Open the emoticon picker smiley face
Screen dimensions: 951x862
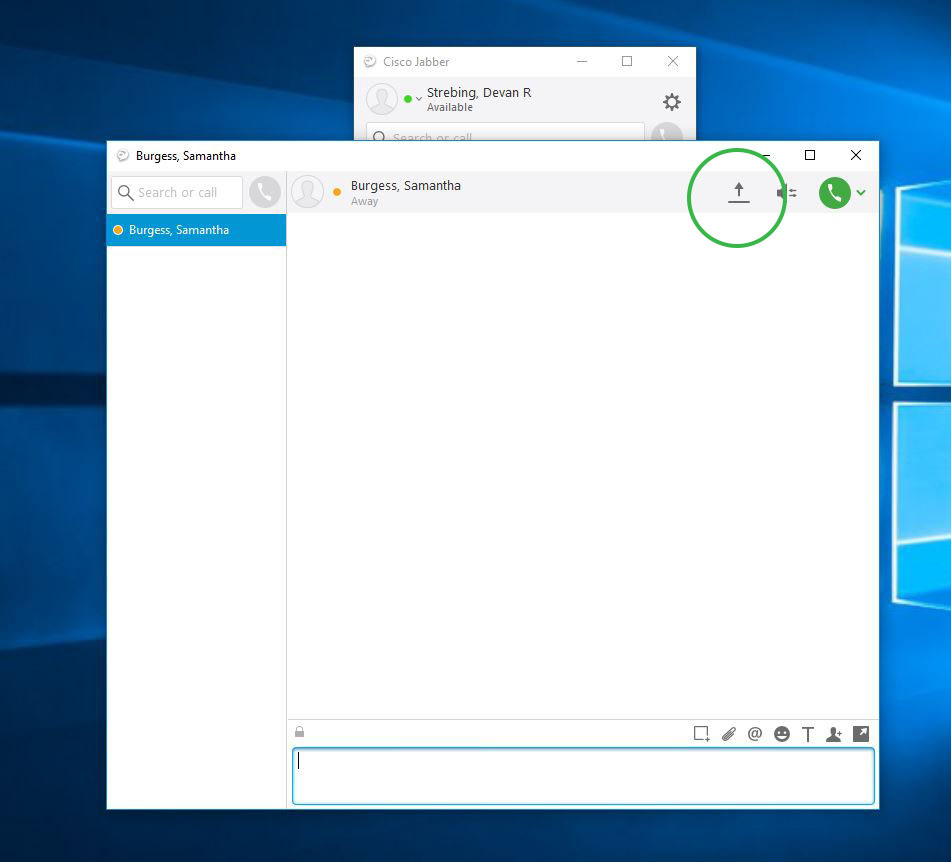[x=782, y=734]
